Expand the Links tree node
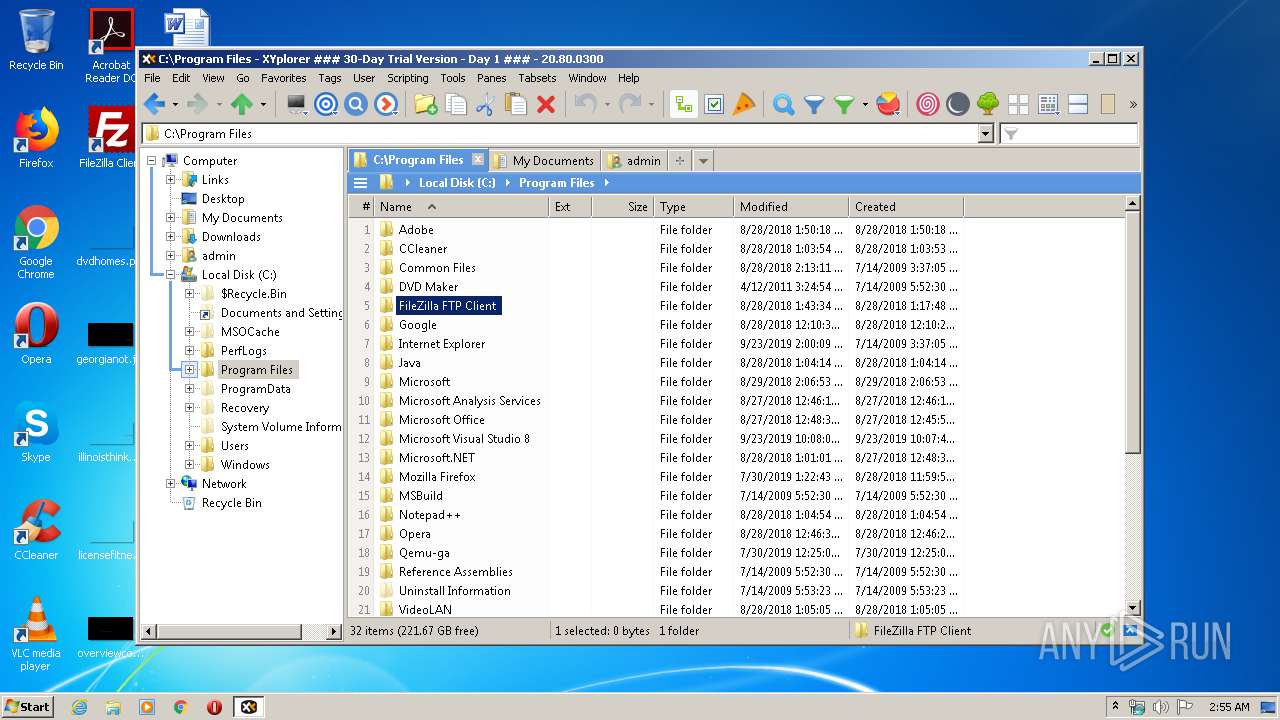Viewport: 1280px width, 720px height. click(x=170, y=180)
